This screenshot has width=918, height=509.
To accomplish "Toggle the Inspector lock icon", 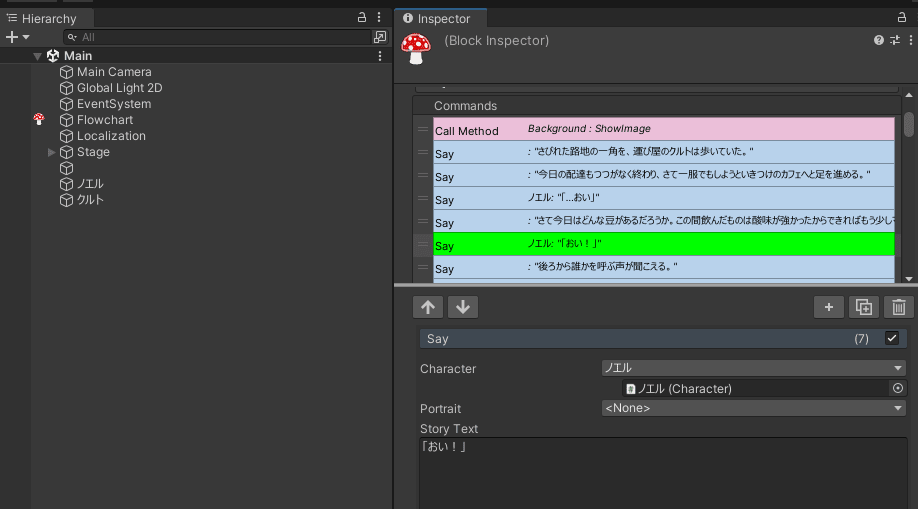I will point(902,18).
